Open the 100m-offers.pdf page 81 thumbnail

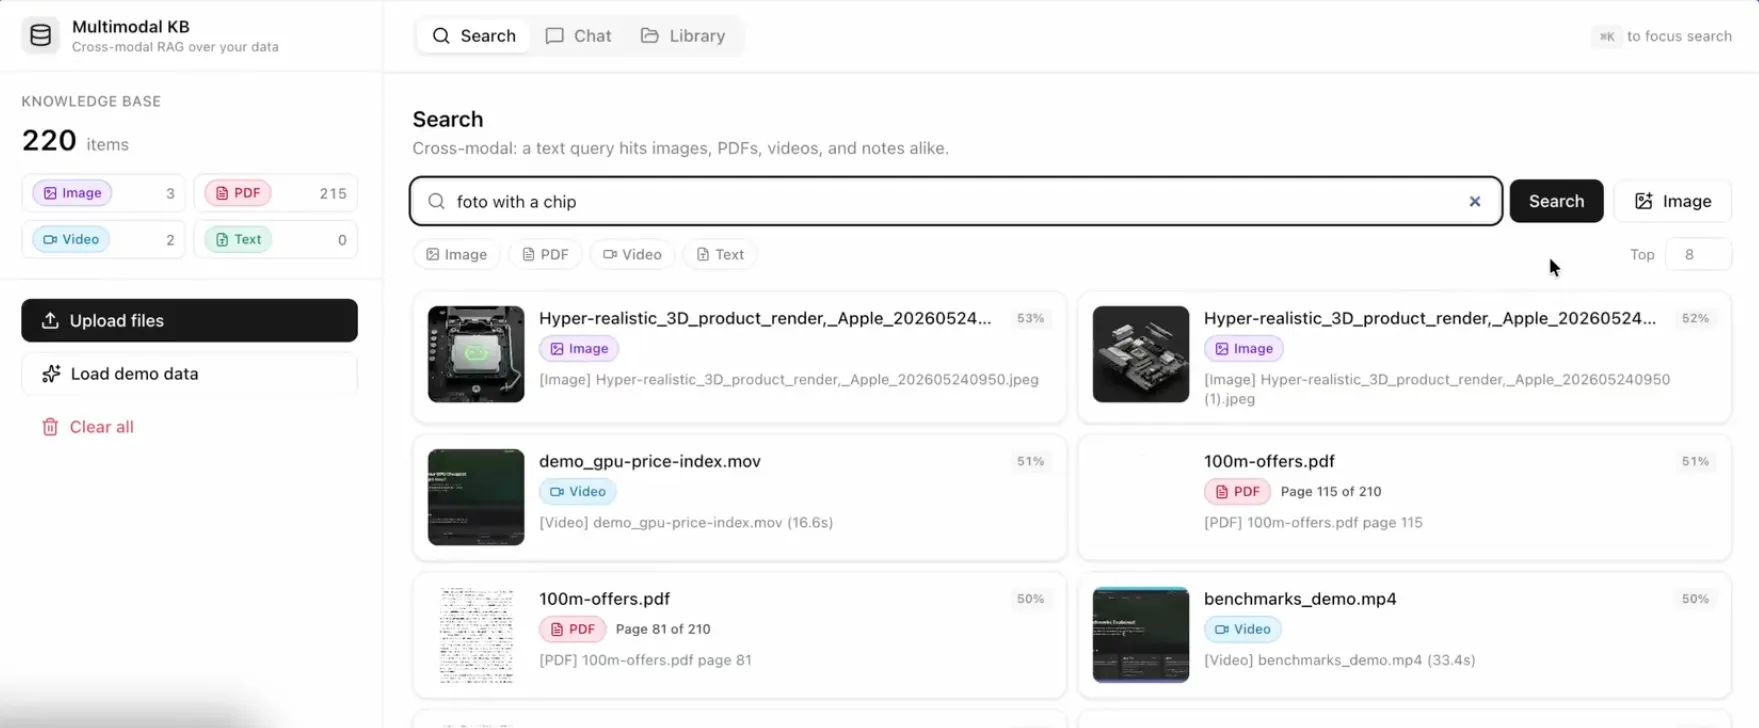click(476, 635)
